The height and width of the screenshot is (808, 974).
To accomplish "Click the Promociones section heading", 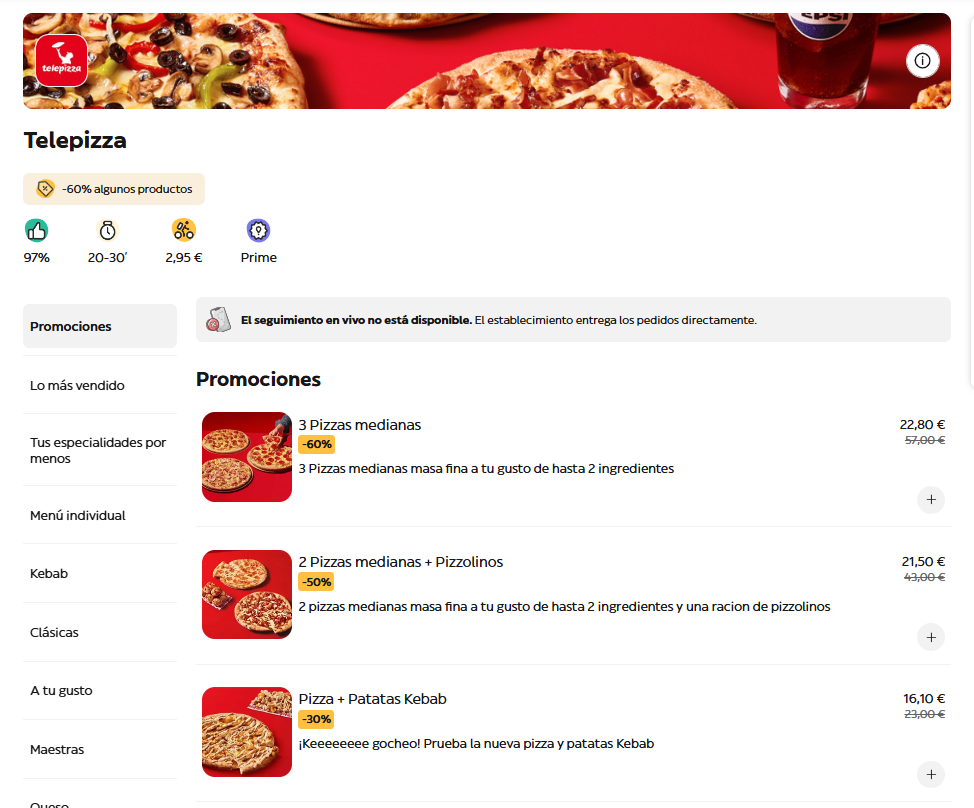I will point(258,379).
